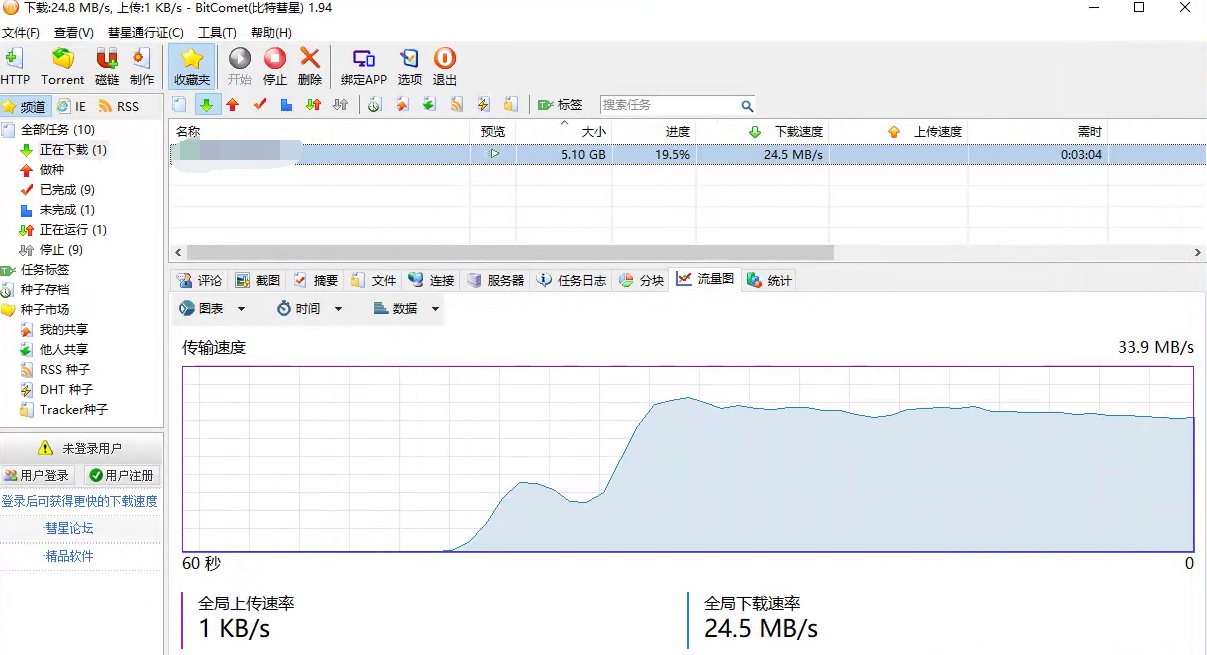Select 全部任务 (10) in the tree
Image resolution: width=1207 pixels, height=655 pixels.
pos(58,130)
